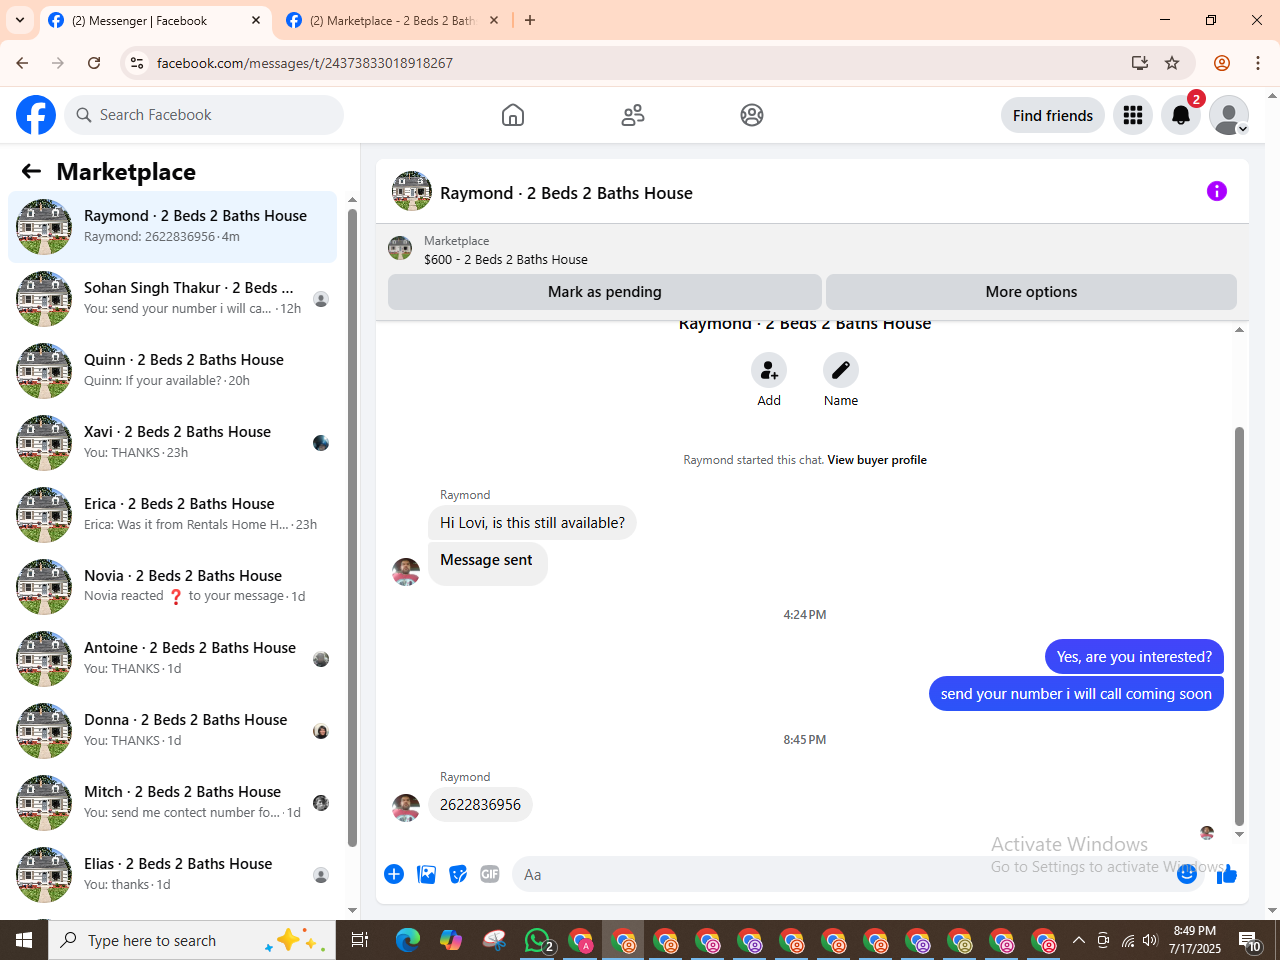Screen dimensions: 1280x960
Task: Click the address bar URL
Action: pyautogui.click(x=305, y=63)
